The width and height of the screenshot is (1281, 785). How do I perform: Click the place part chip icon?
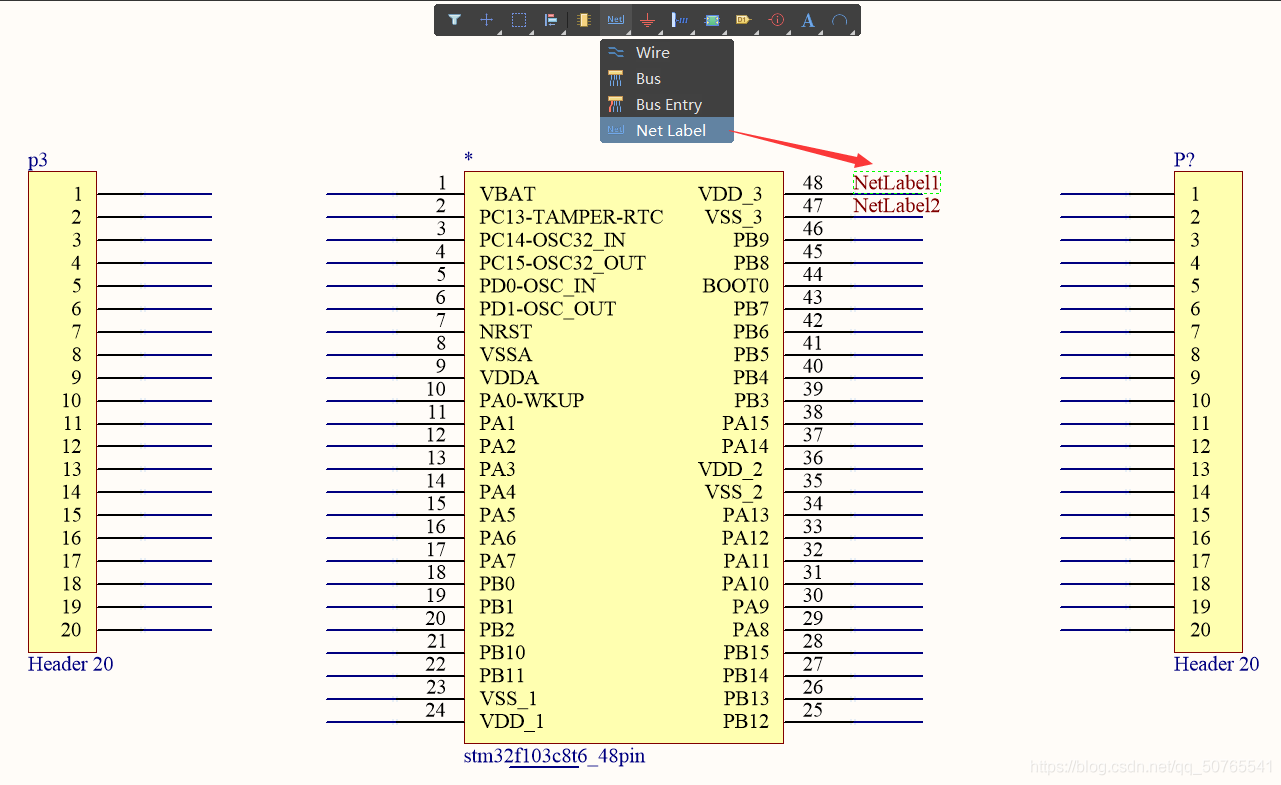584,19
